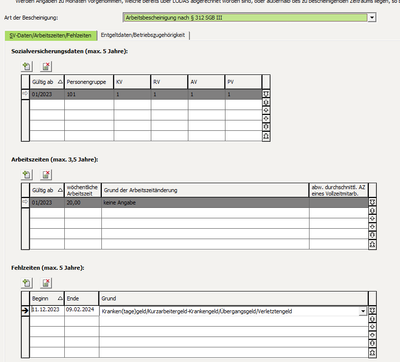
Task: Select the Beginn date 11.12.2023
Action: [x=47, y=310]
